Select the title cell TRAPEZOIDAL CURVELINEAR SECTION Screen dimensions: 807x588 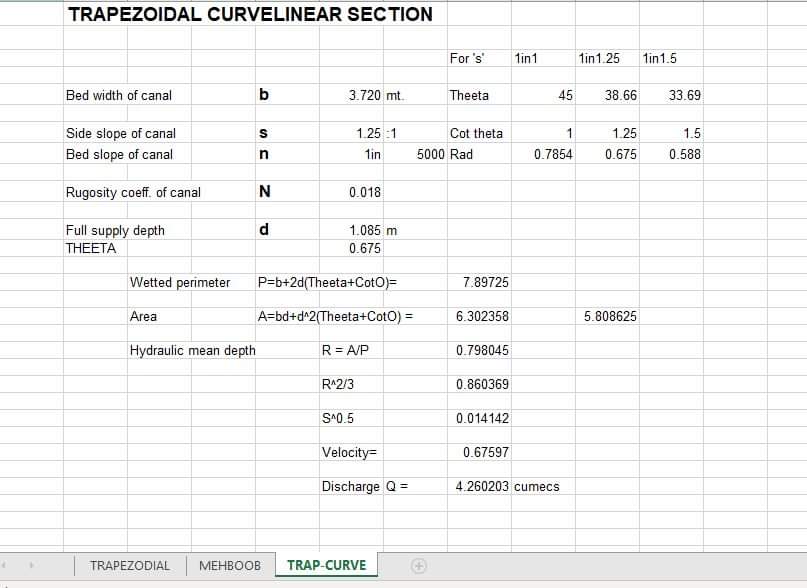click(251, 14)
